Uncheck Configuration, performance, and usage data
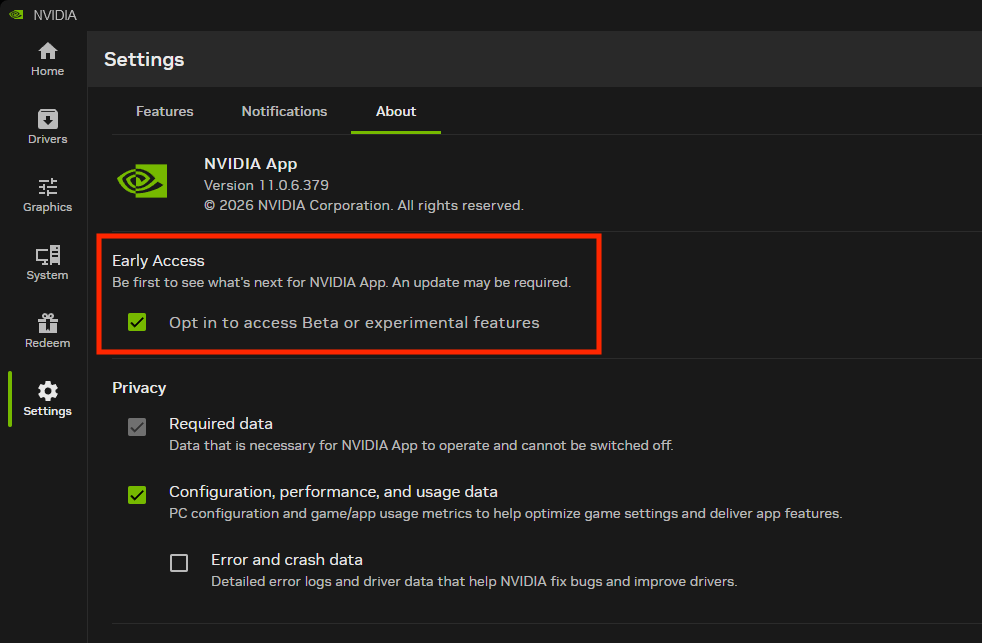The image size is (982, 643). point(137,494)
